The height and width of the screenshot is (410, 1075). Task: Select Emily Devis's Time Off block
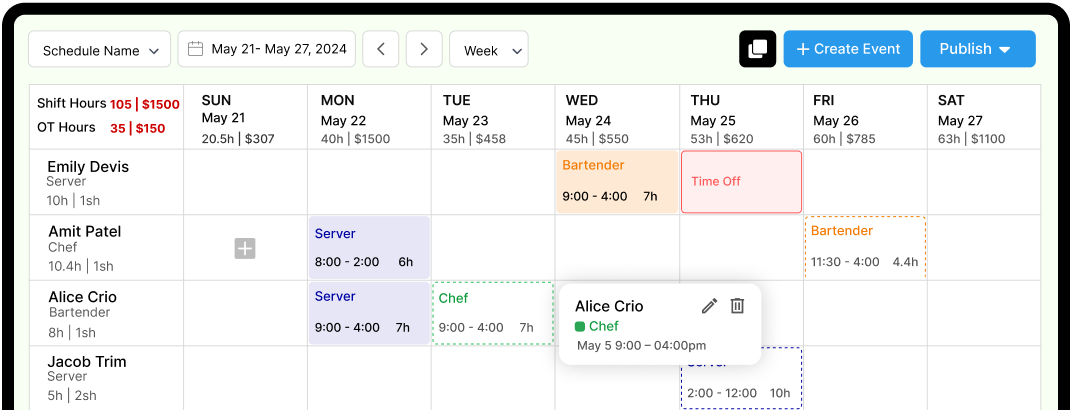[741, 182]
